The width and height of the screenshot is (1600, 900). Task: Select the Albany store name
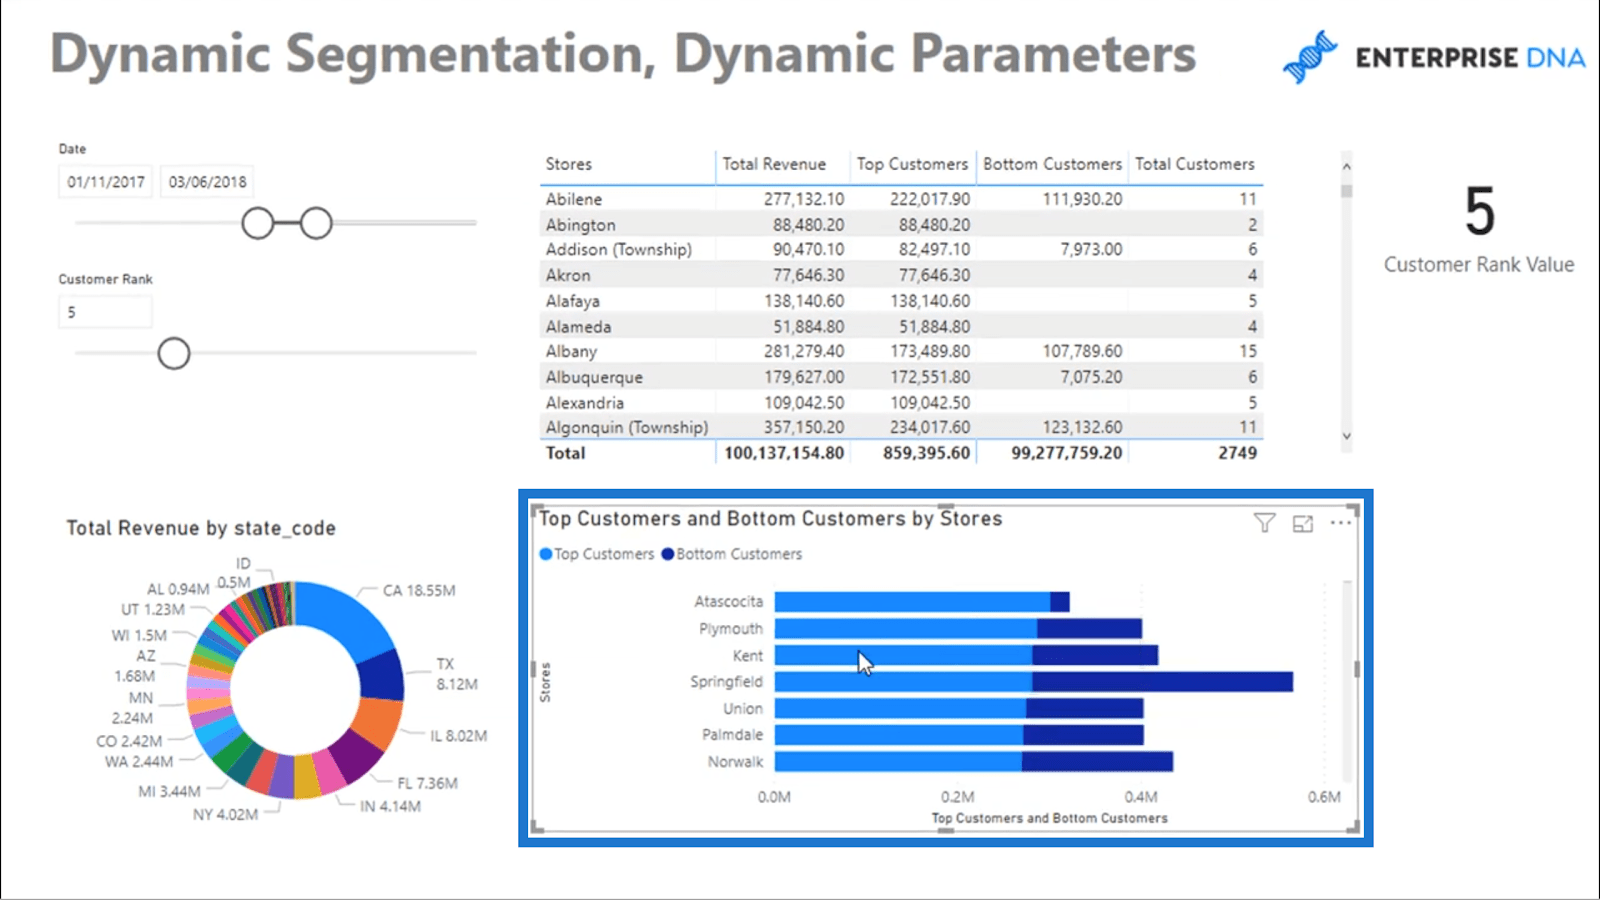pyautogui.click(x=571, y=352)
